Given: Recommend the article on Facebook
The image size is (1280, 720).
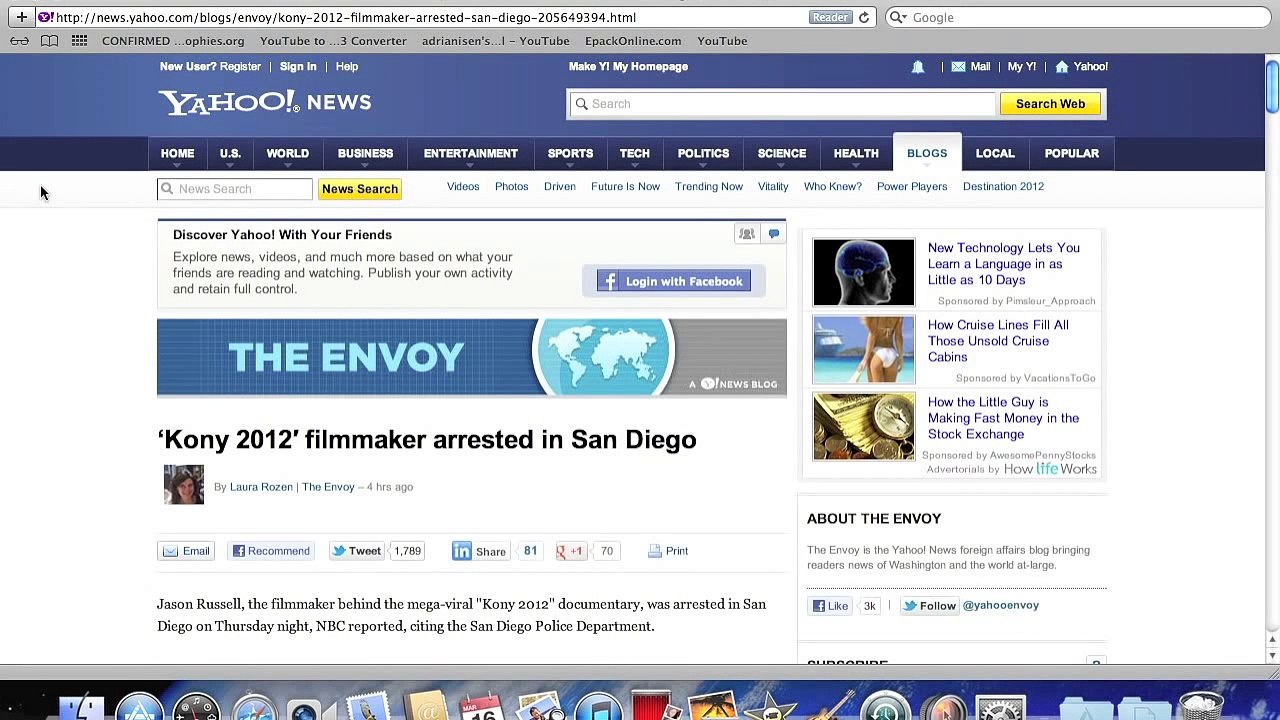Looking at the screenshot, I should click(271, 551).
